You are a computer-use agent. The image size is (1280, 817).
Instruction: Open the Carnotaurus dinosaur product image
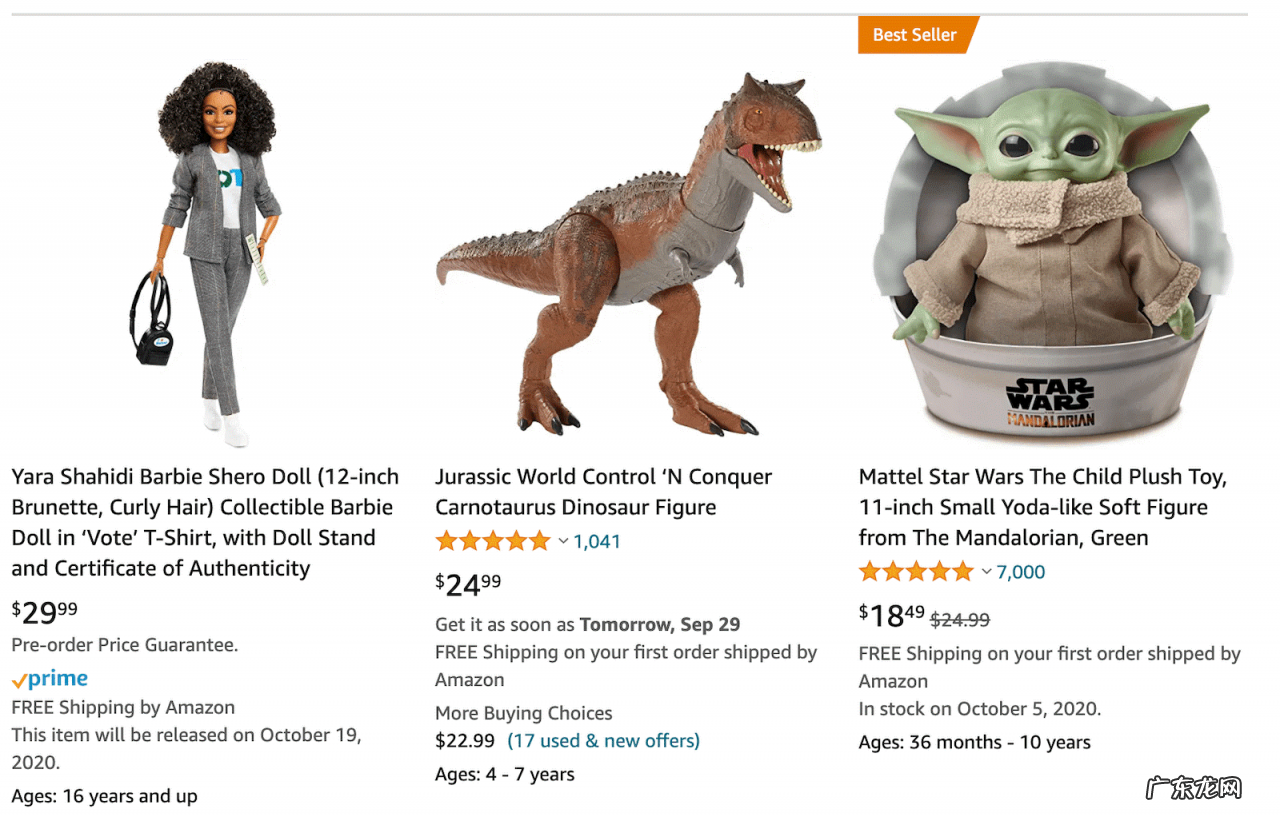point(628,255)
